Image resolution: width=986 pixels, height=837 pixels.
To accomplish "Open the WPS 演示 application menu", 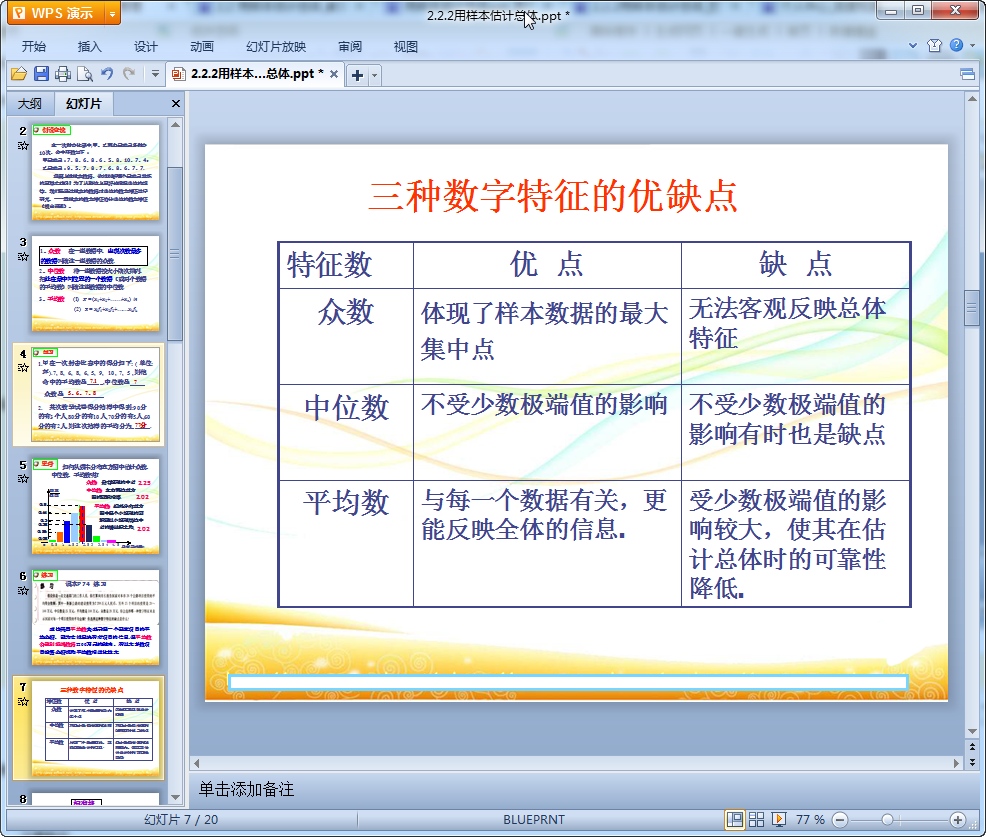I will 55,13.
